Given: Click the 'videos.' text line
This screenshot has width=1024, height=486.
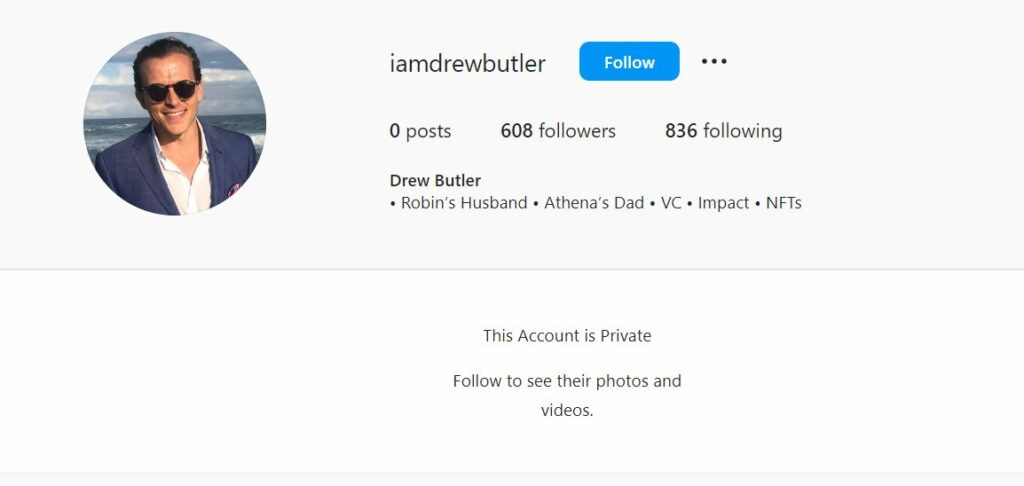Looking at the screenshot, I should pos(567,411).
